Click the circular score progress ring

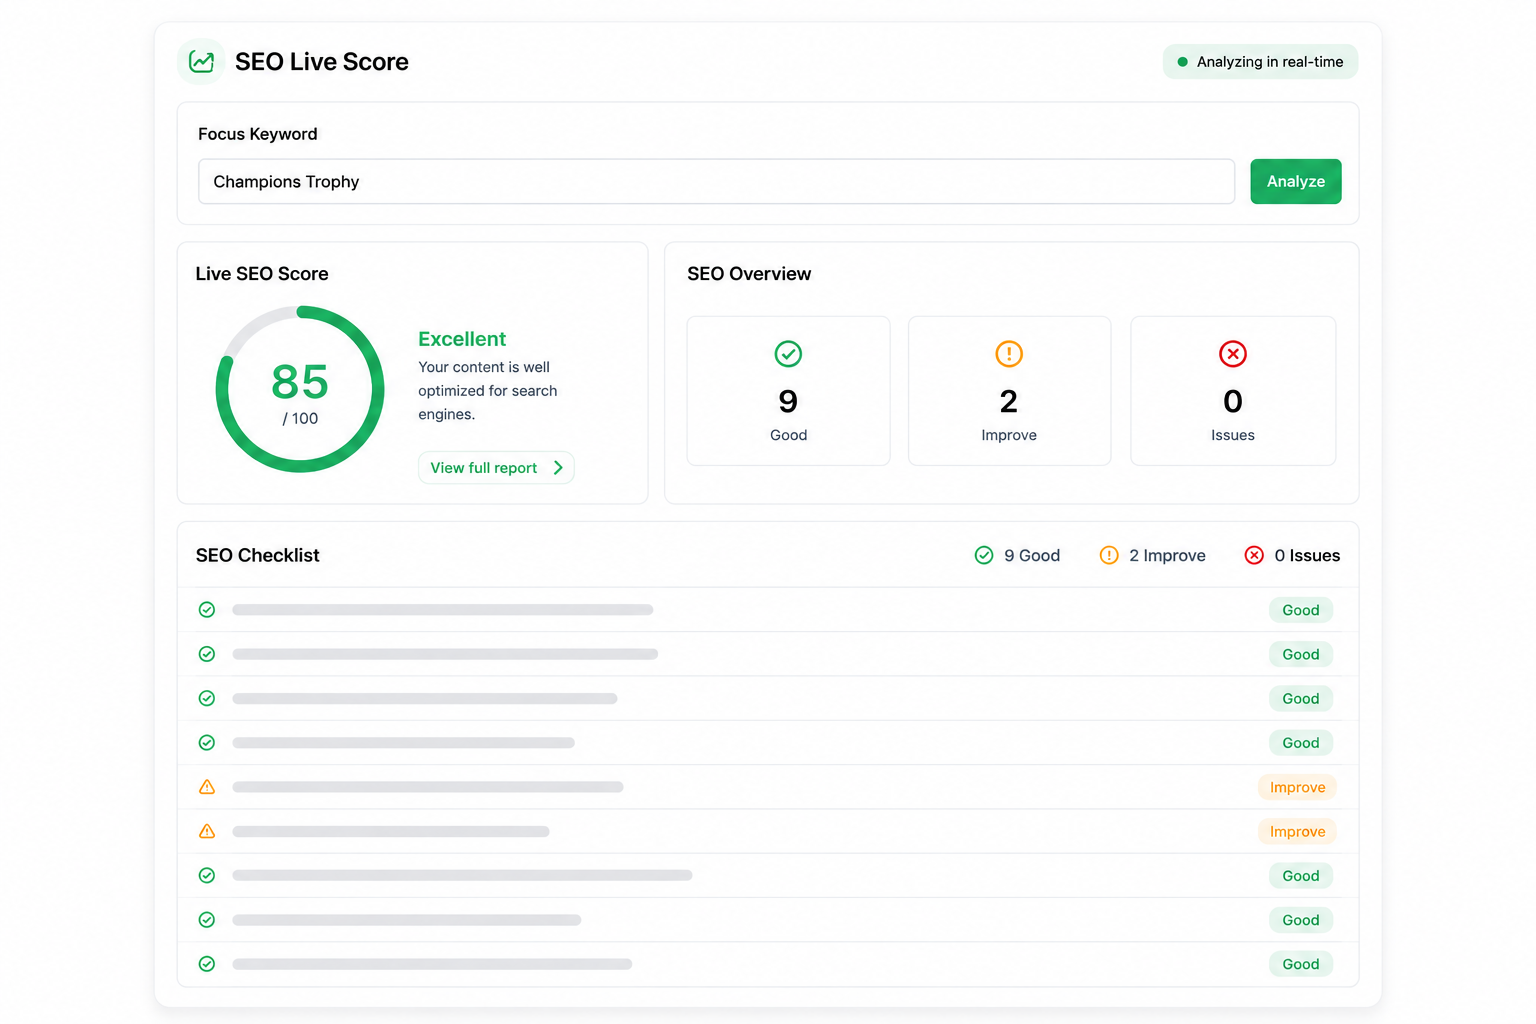point(300,389)
